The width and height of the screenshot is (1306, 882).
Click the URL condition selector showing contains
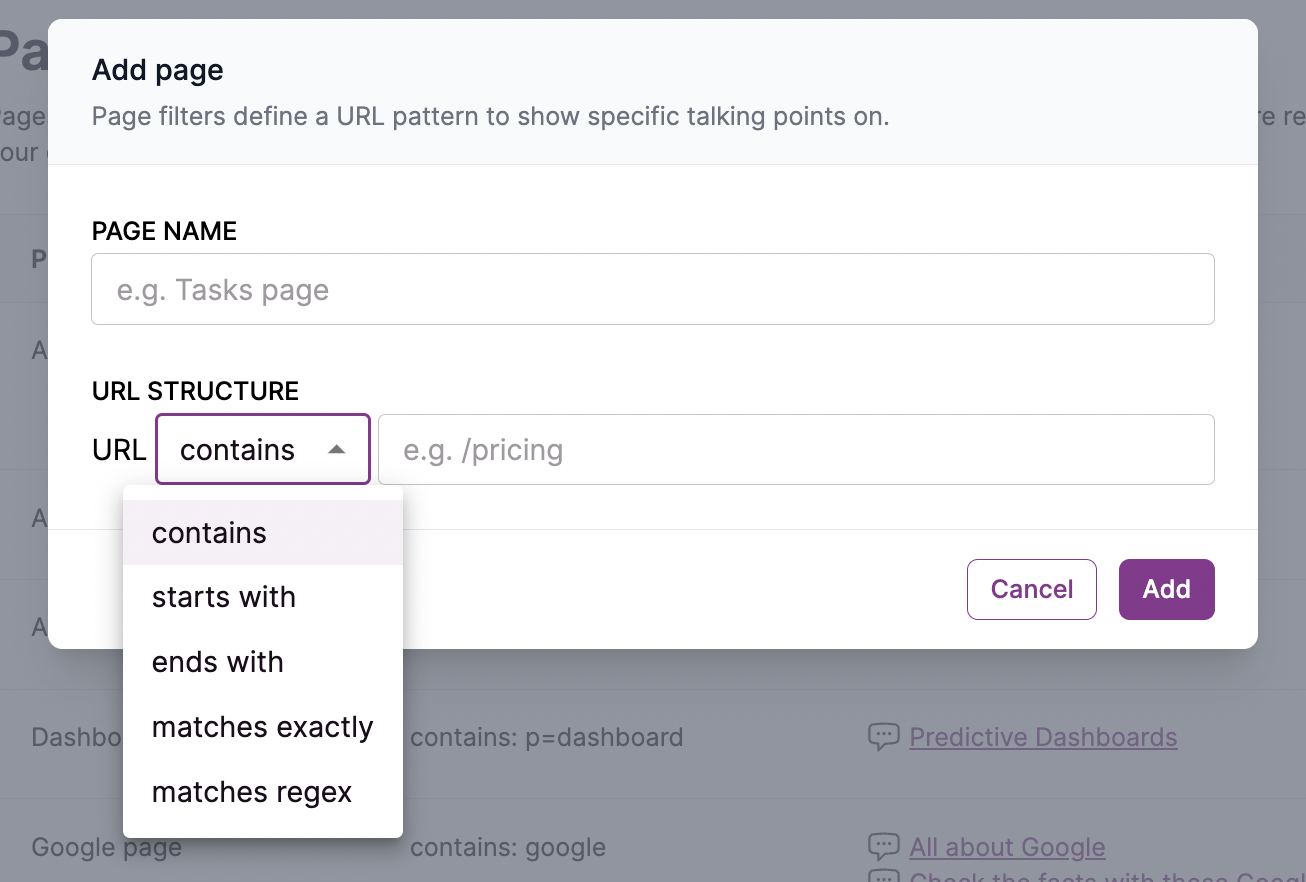click(x=262, y=449)
